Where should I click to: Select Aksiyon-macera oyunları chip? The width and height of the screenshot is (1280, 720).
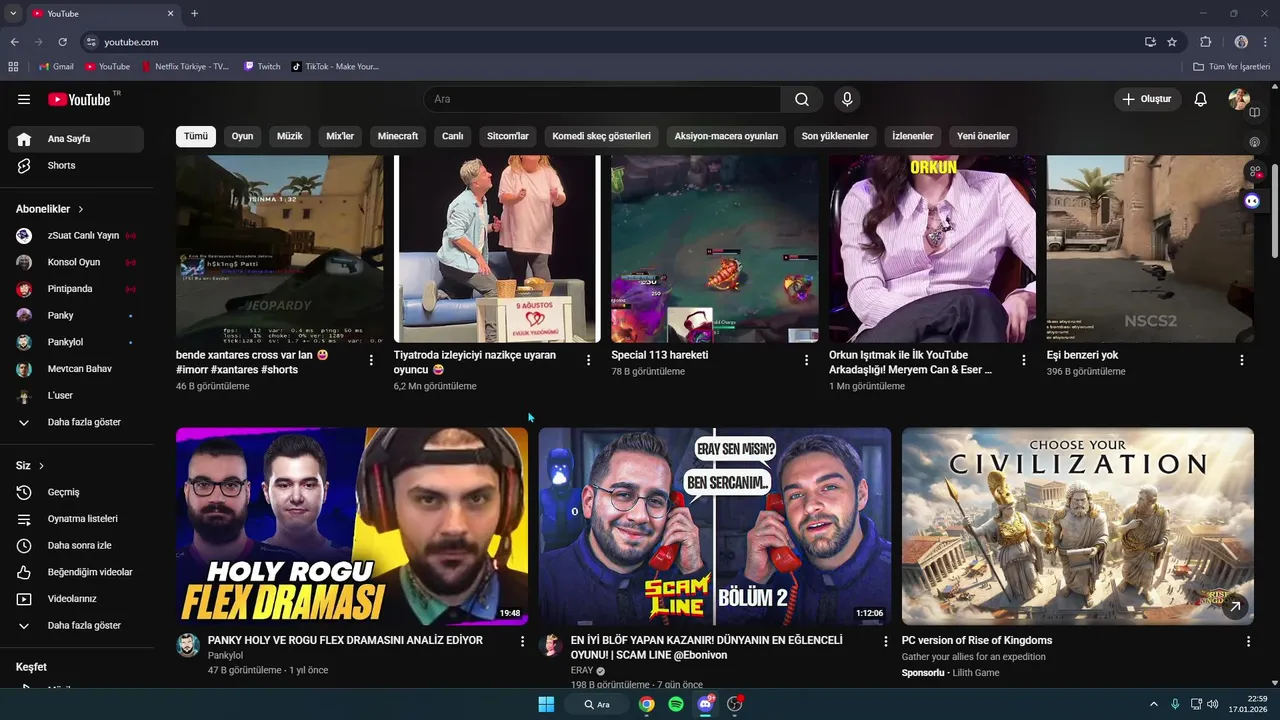tap(726, 136)
